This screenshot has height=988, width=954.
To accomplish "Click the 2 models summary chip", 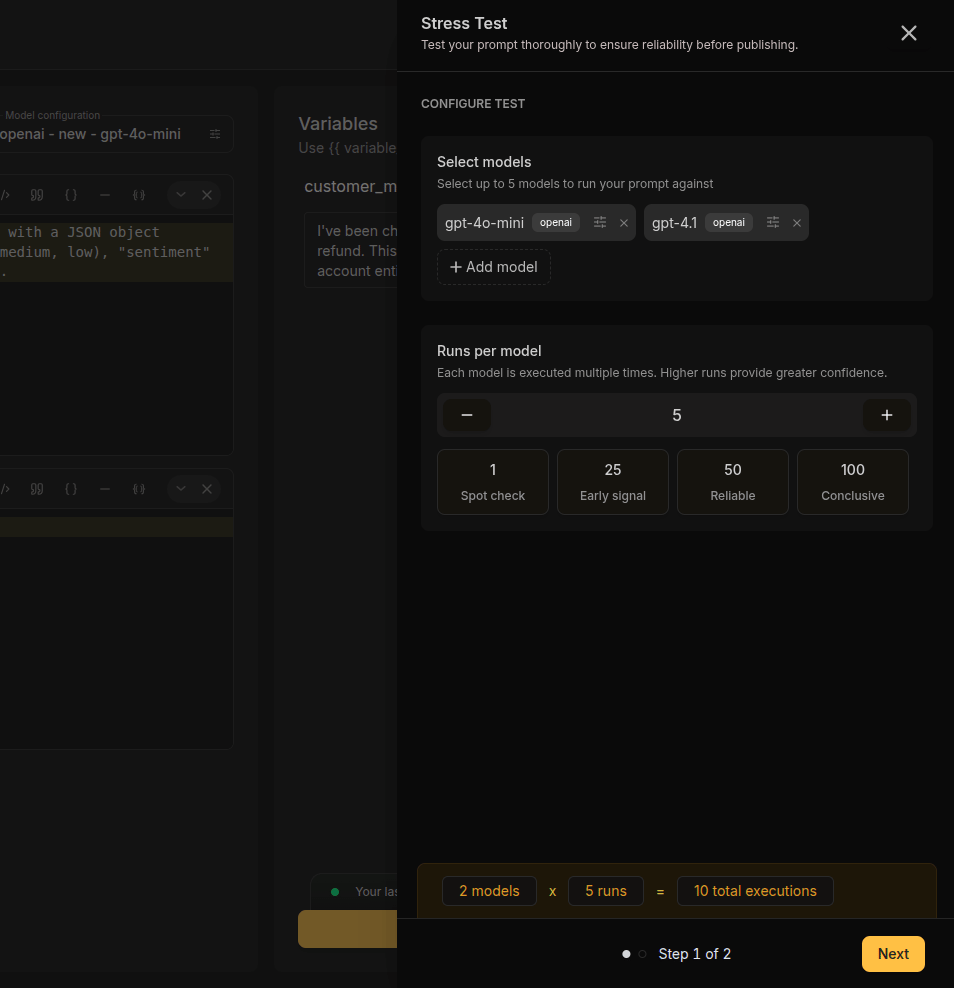I will [x=490, y=891].
